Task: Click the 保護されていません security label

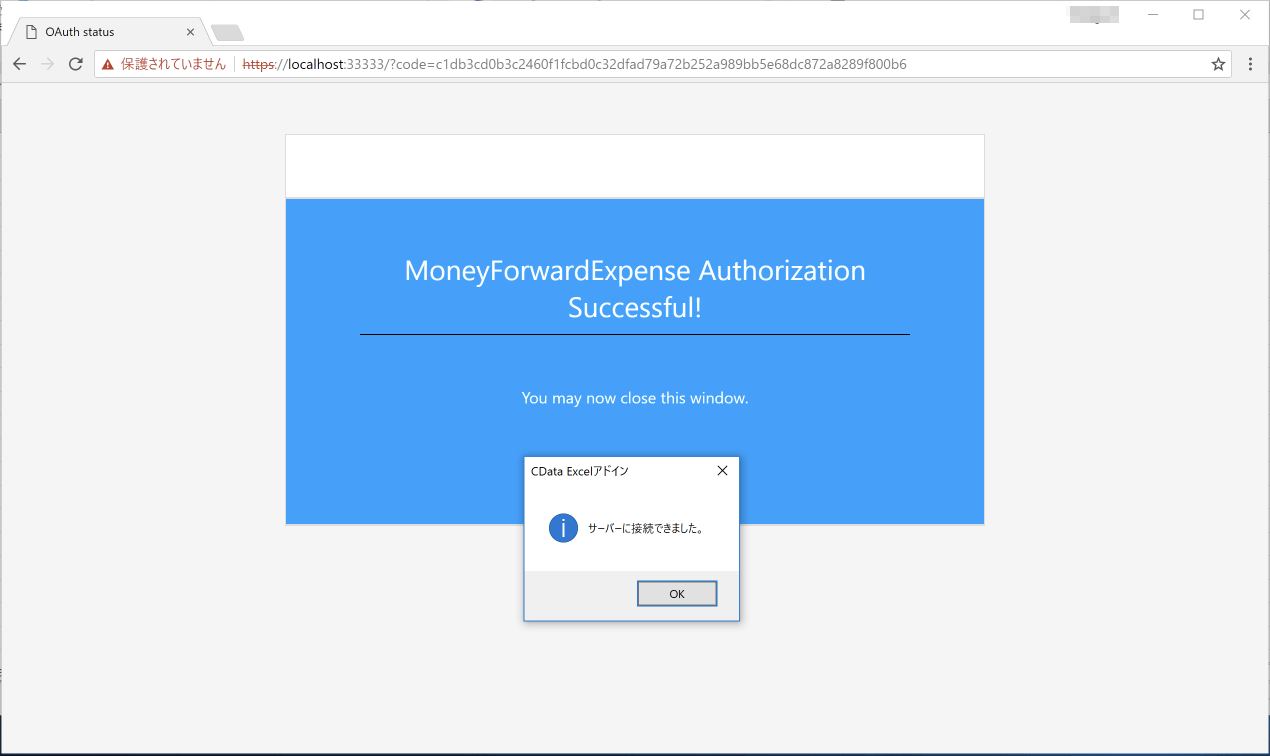Action: [x=173, y=64]
